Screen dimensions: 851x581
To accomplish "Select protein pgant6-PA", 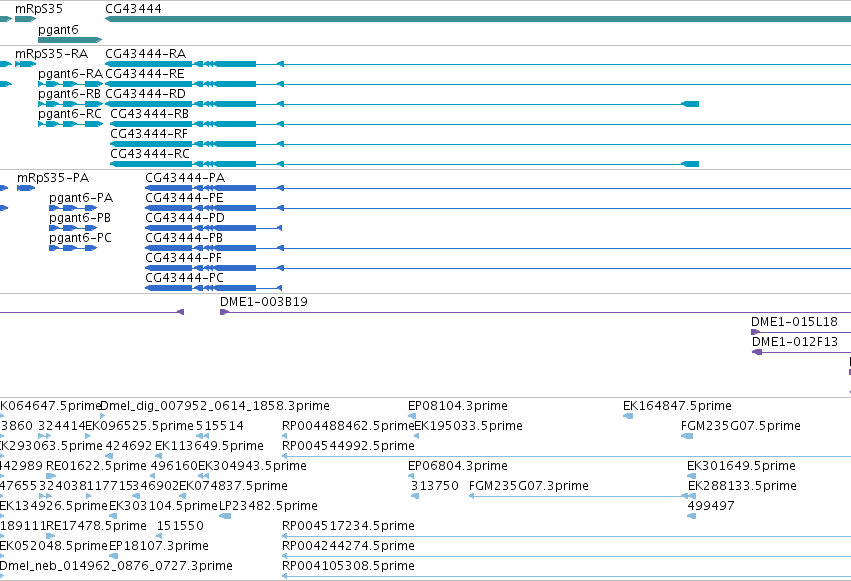I will click(81, 198).
